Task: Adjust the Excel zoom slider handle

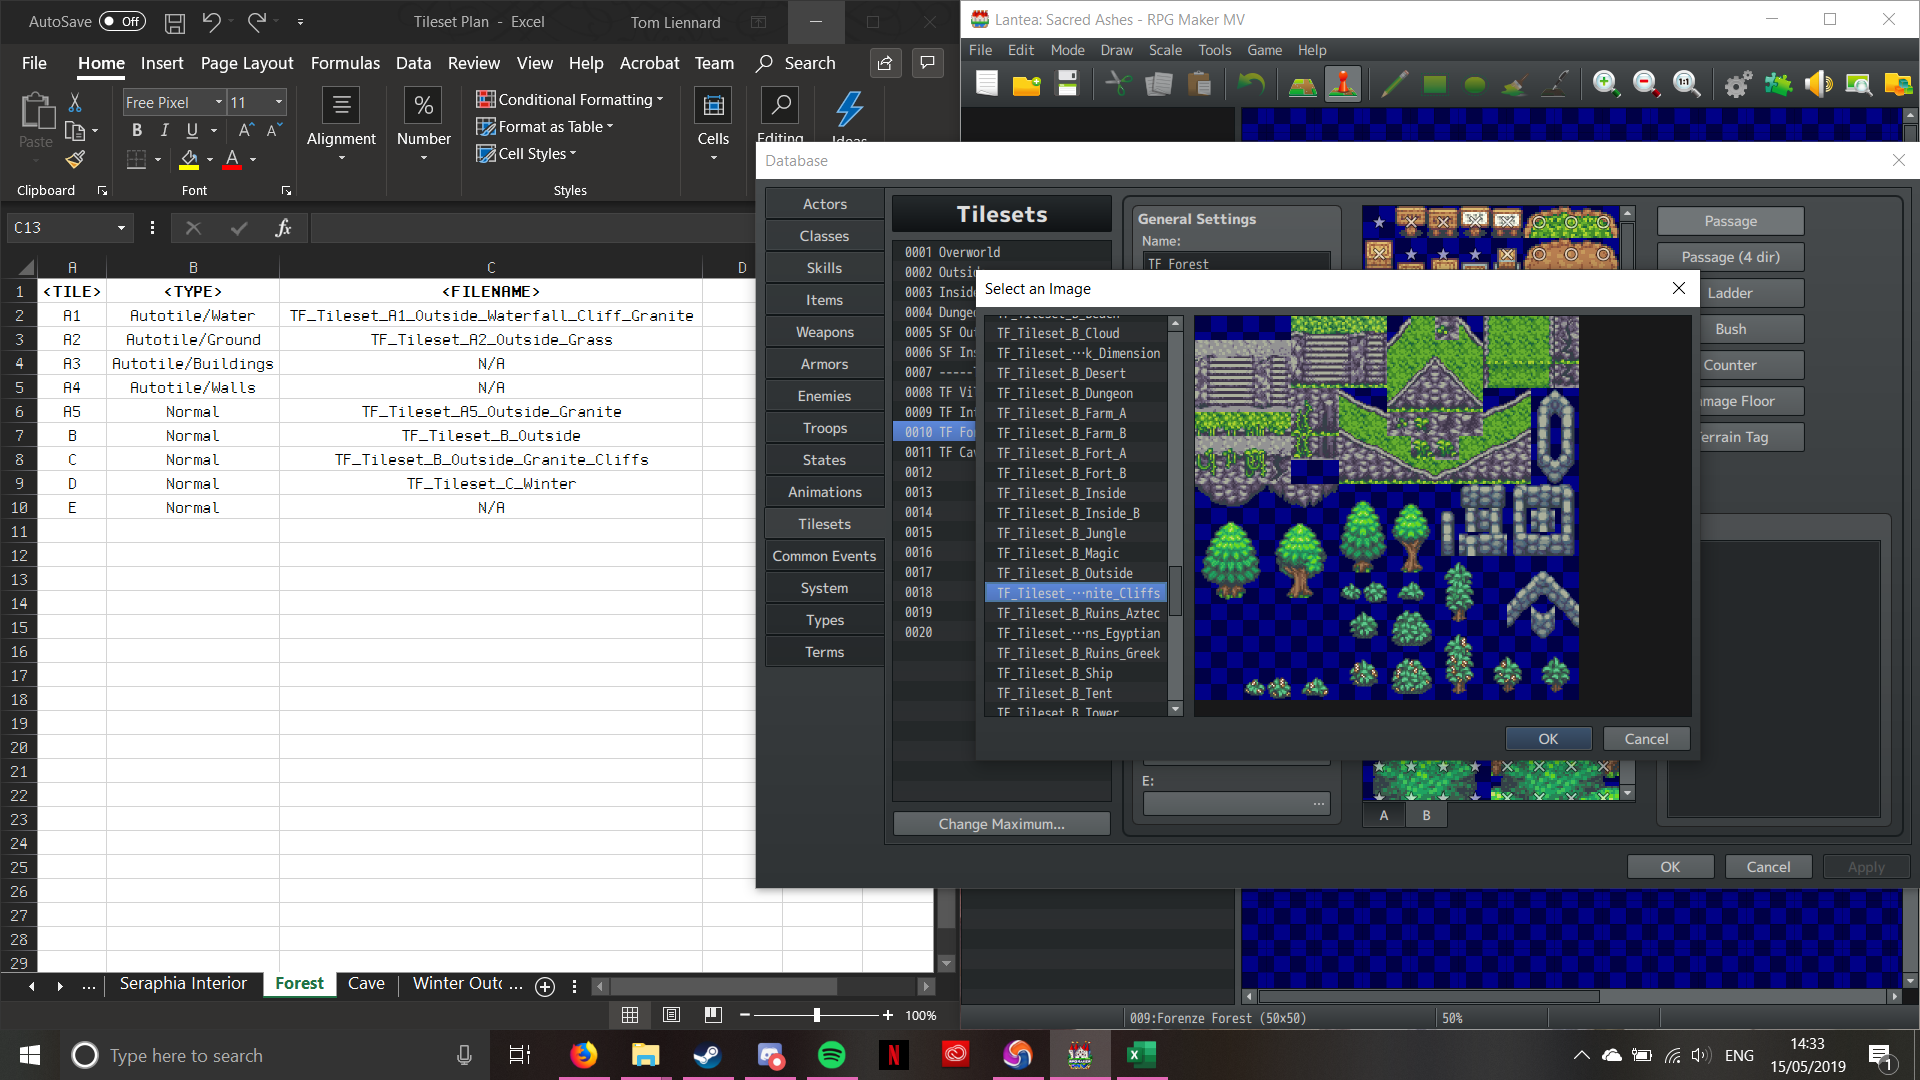Action: click(x=817, y=1015)
